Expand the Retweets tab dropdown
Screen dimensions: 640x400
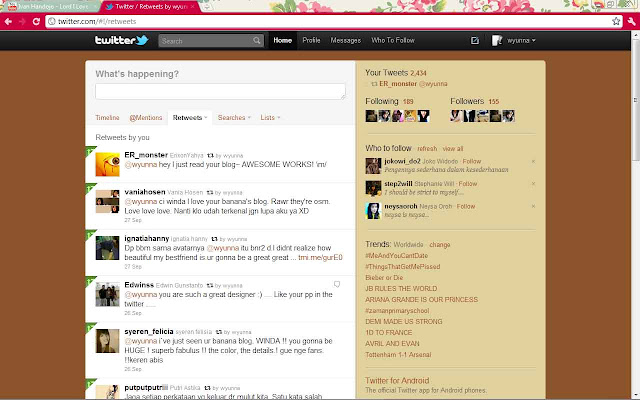point(206,118)
